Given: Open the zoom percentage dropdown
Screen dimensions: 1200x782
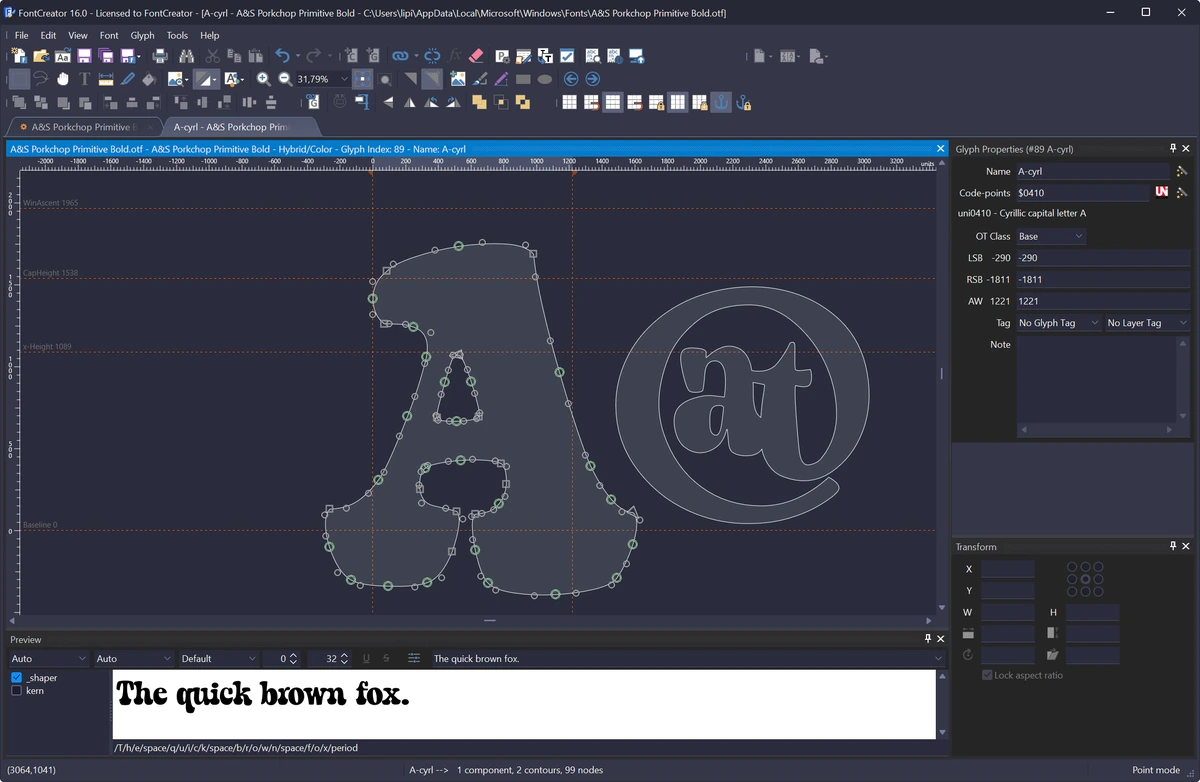Looking at the screenshot, I should coord(344,79).
